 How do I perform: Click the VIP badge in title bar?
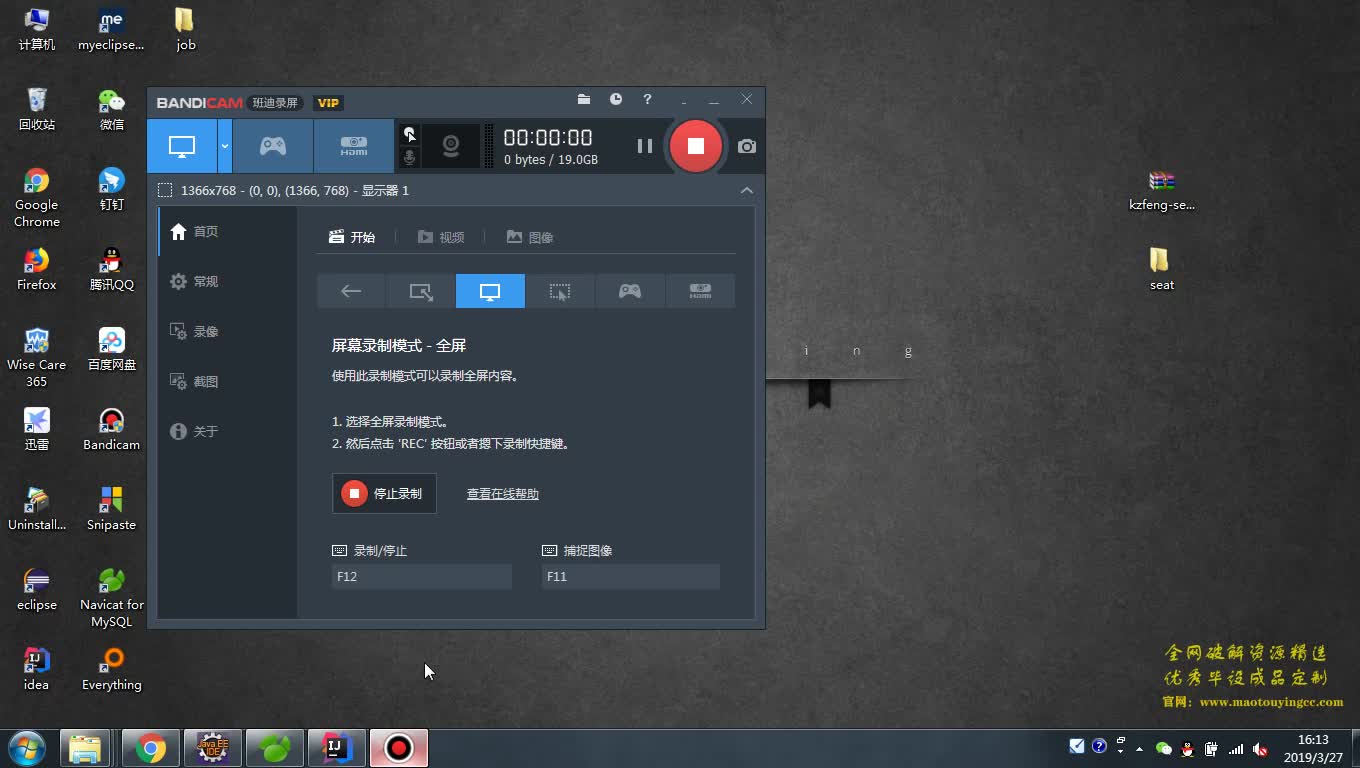(x=328, y=103)
